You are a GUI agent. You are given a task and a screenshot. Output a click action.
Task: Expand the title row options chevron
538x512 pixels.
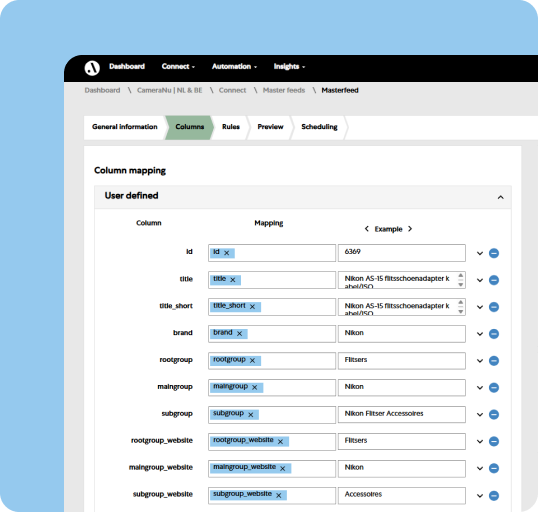click(x=480, y=280)
